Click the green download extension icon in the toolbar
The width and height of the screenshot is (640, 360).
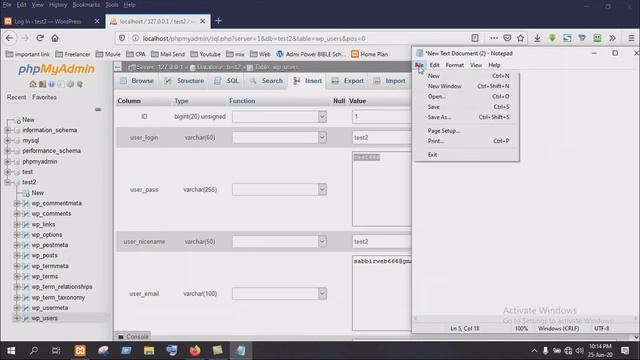(552, 38)
